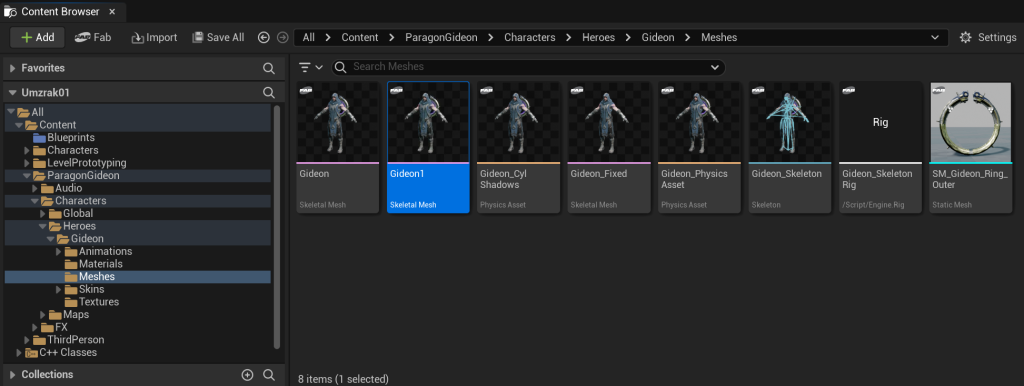Click the Import button

[x=154, y=37]
